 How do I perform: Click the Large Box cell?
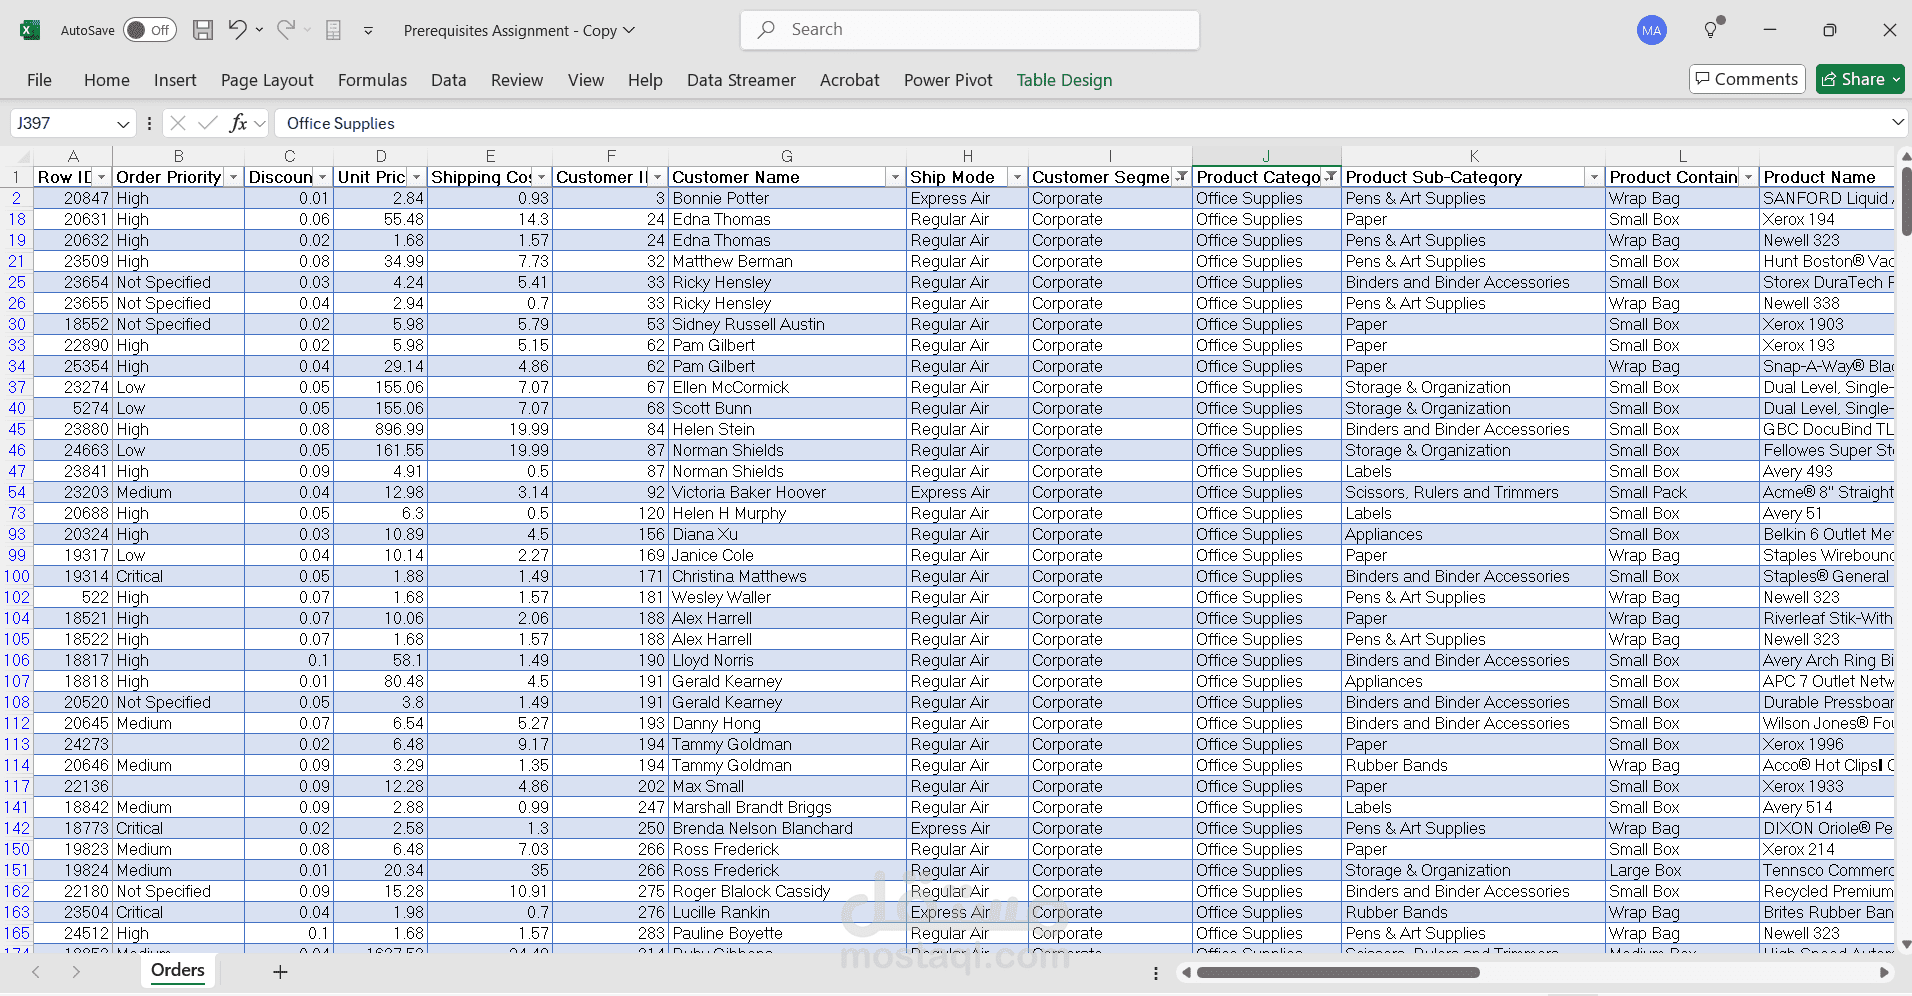tap(1682, 870)
